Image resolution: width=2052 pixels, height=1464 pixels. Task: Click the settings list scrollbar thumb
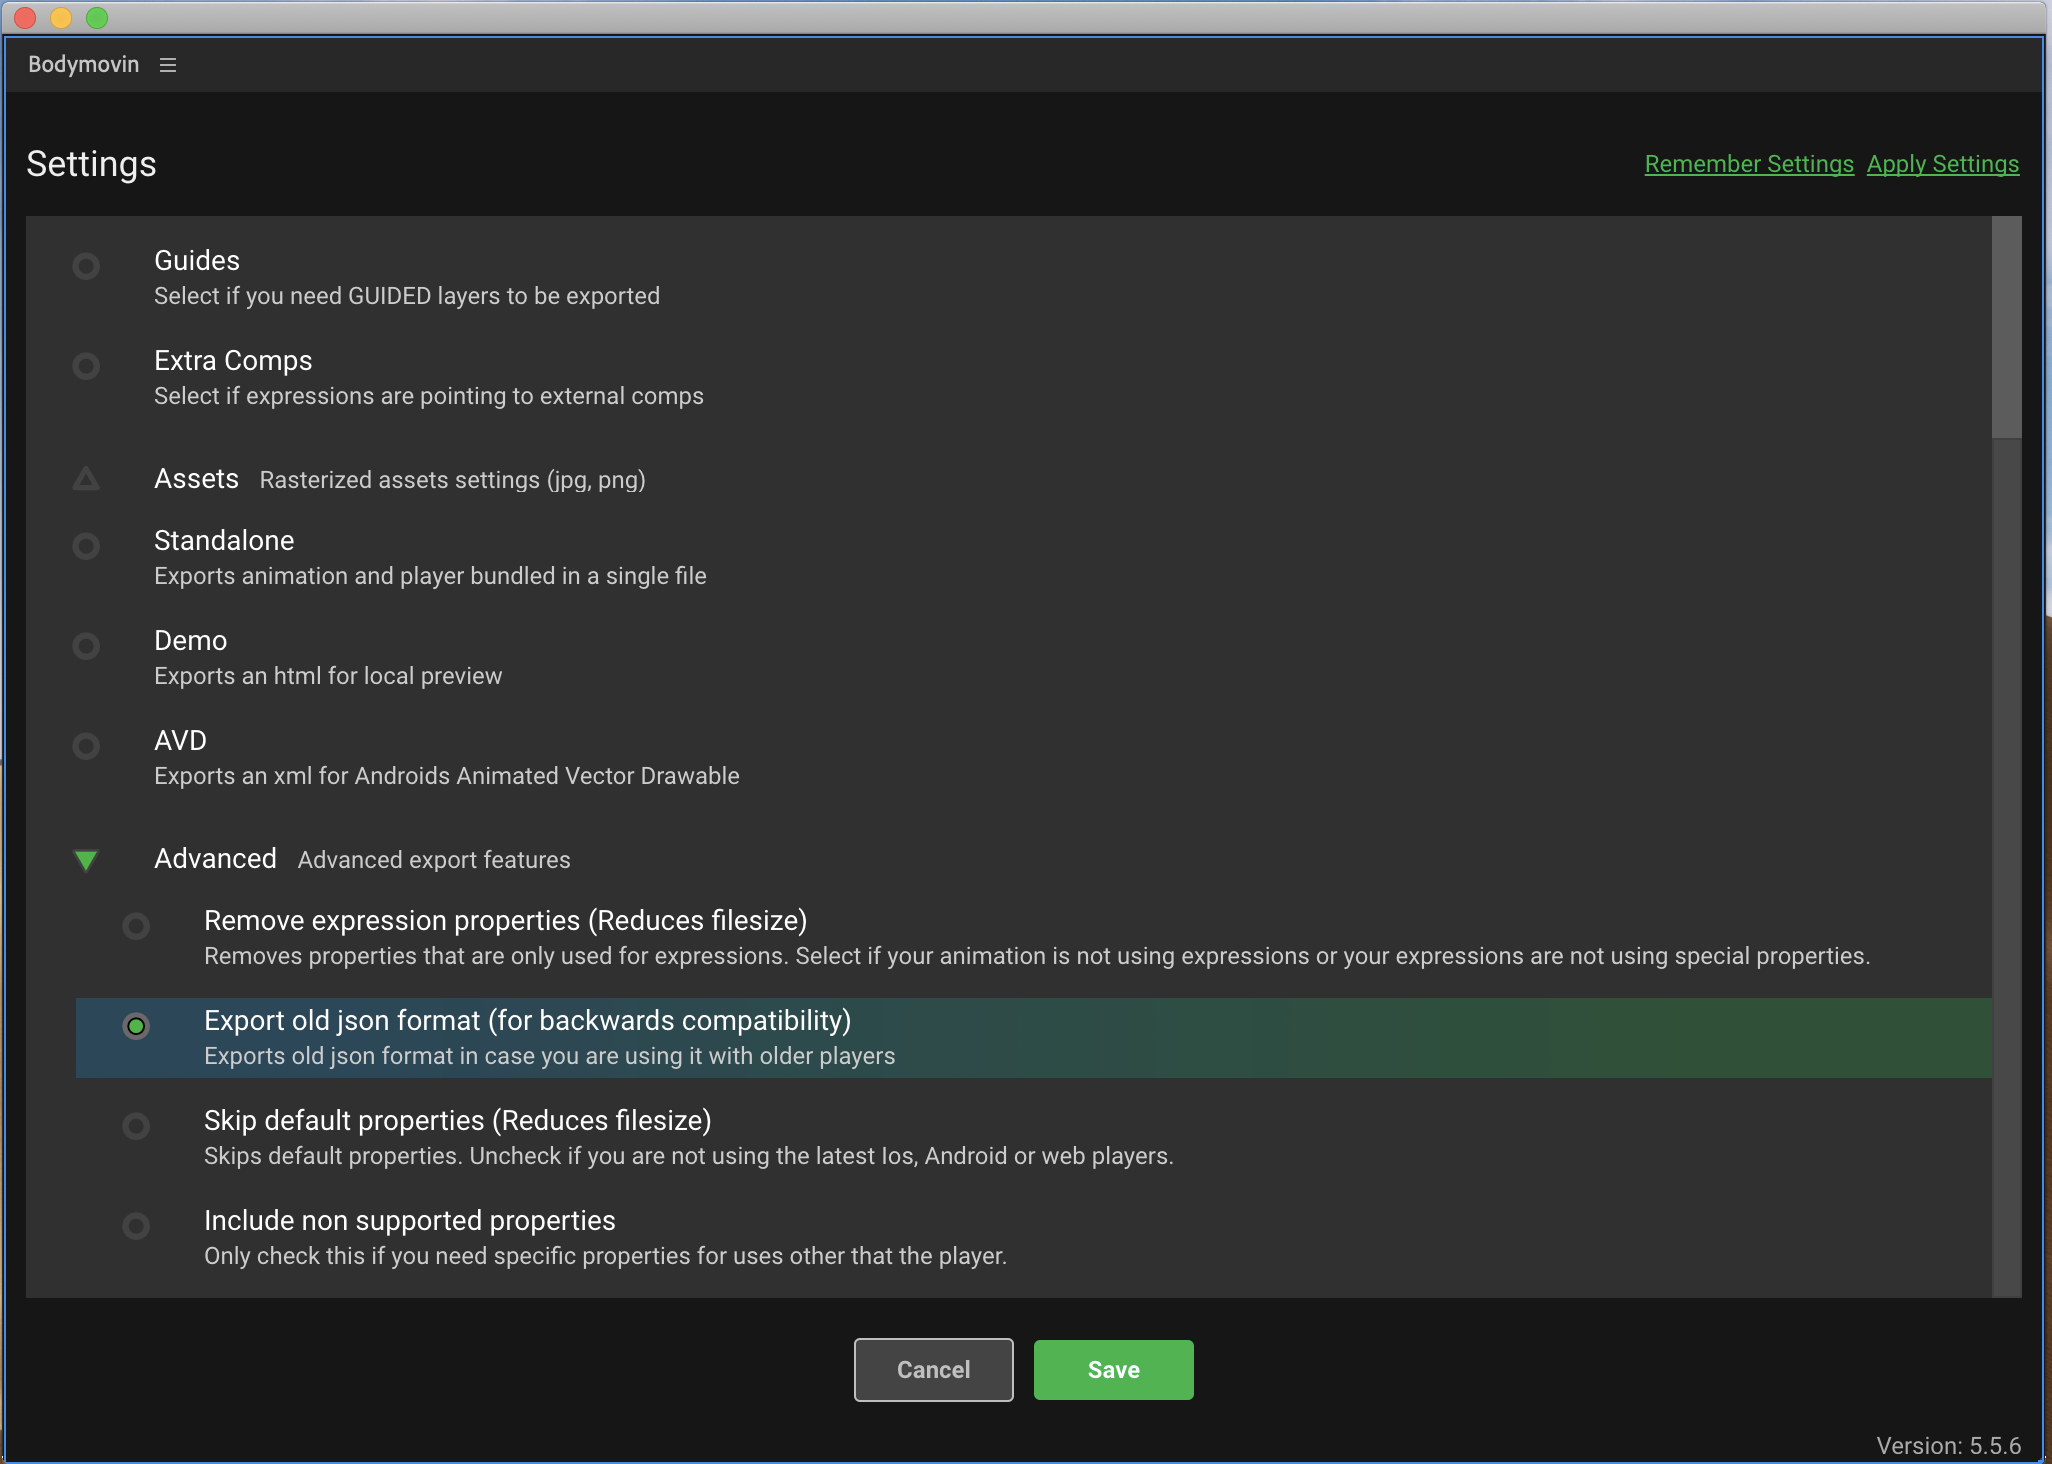click(2006, 328)
